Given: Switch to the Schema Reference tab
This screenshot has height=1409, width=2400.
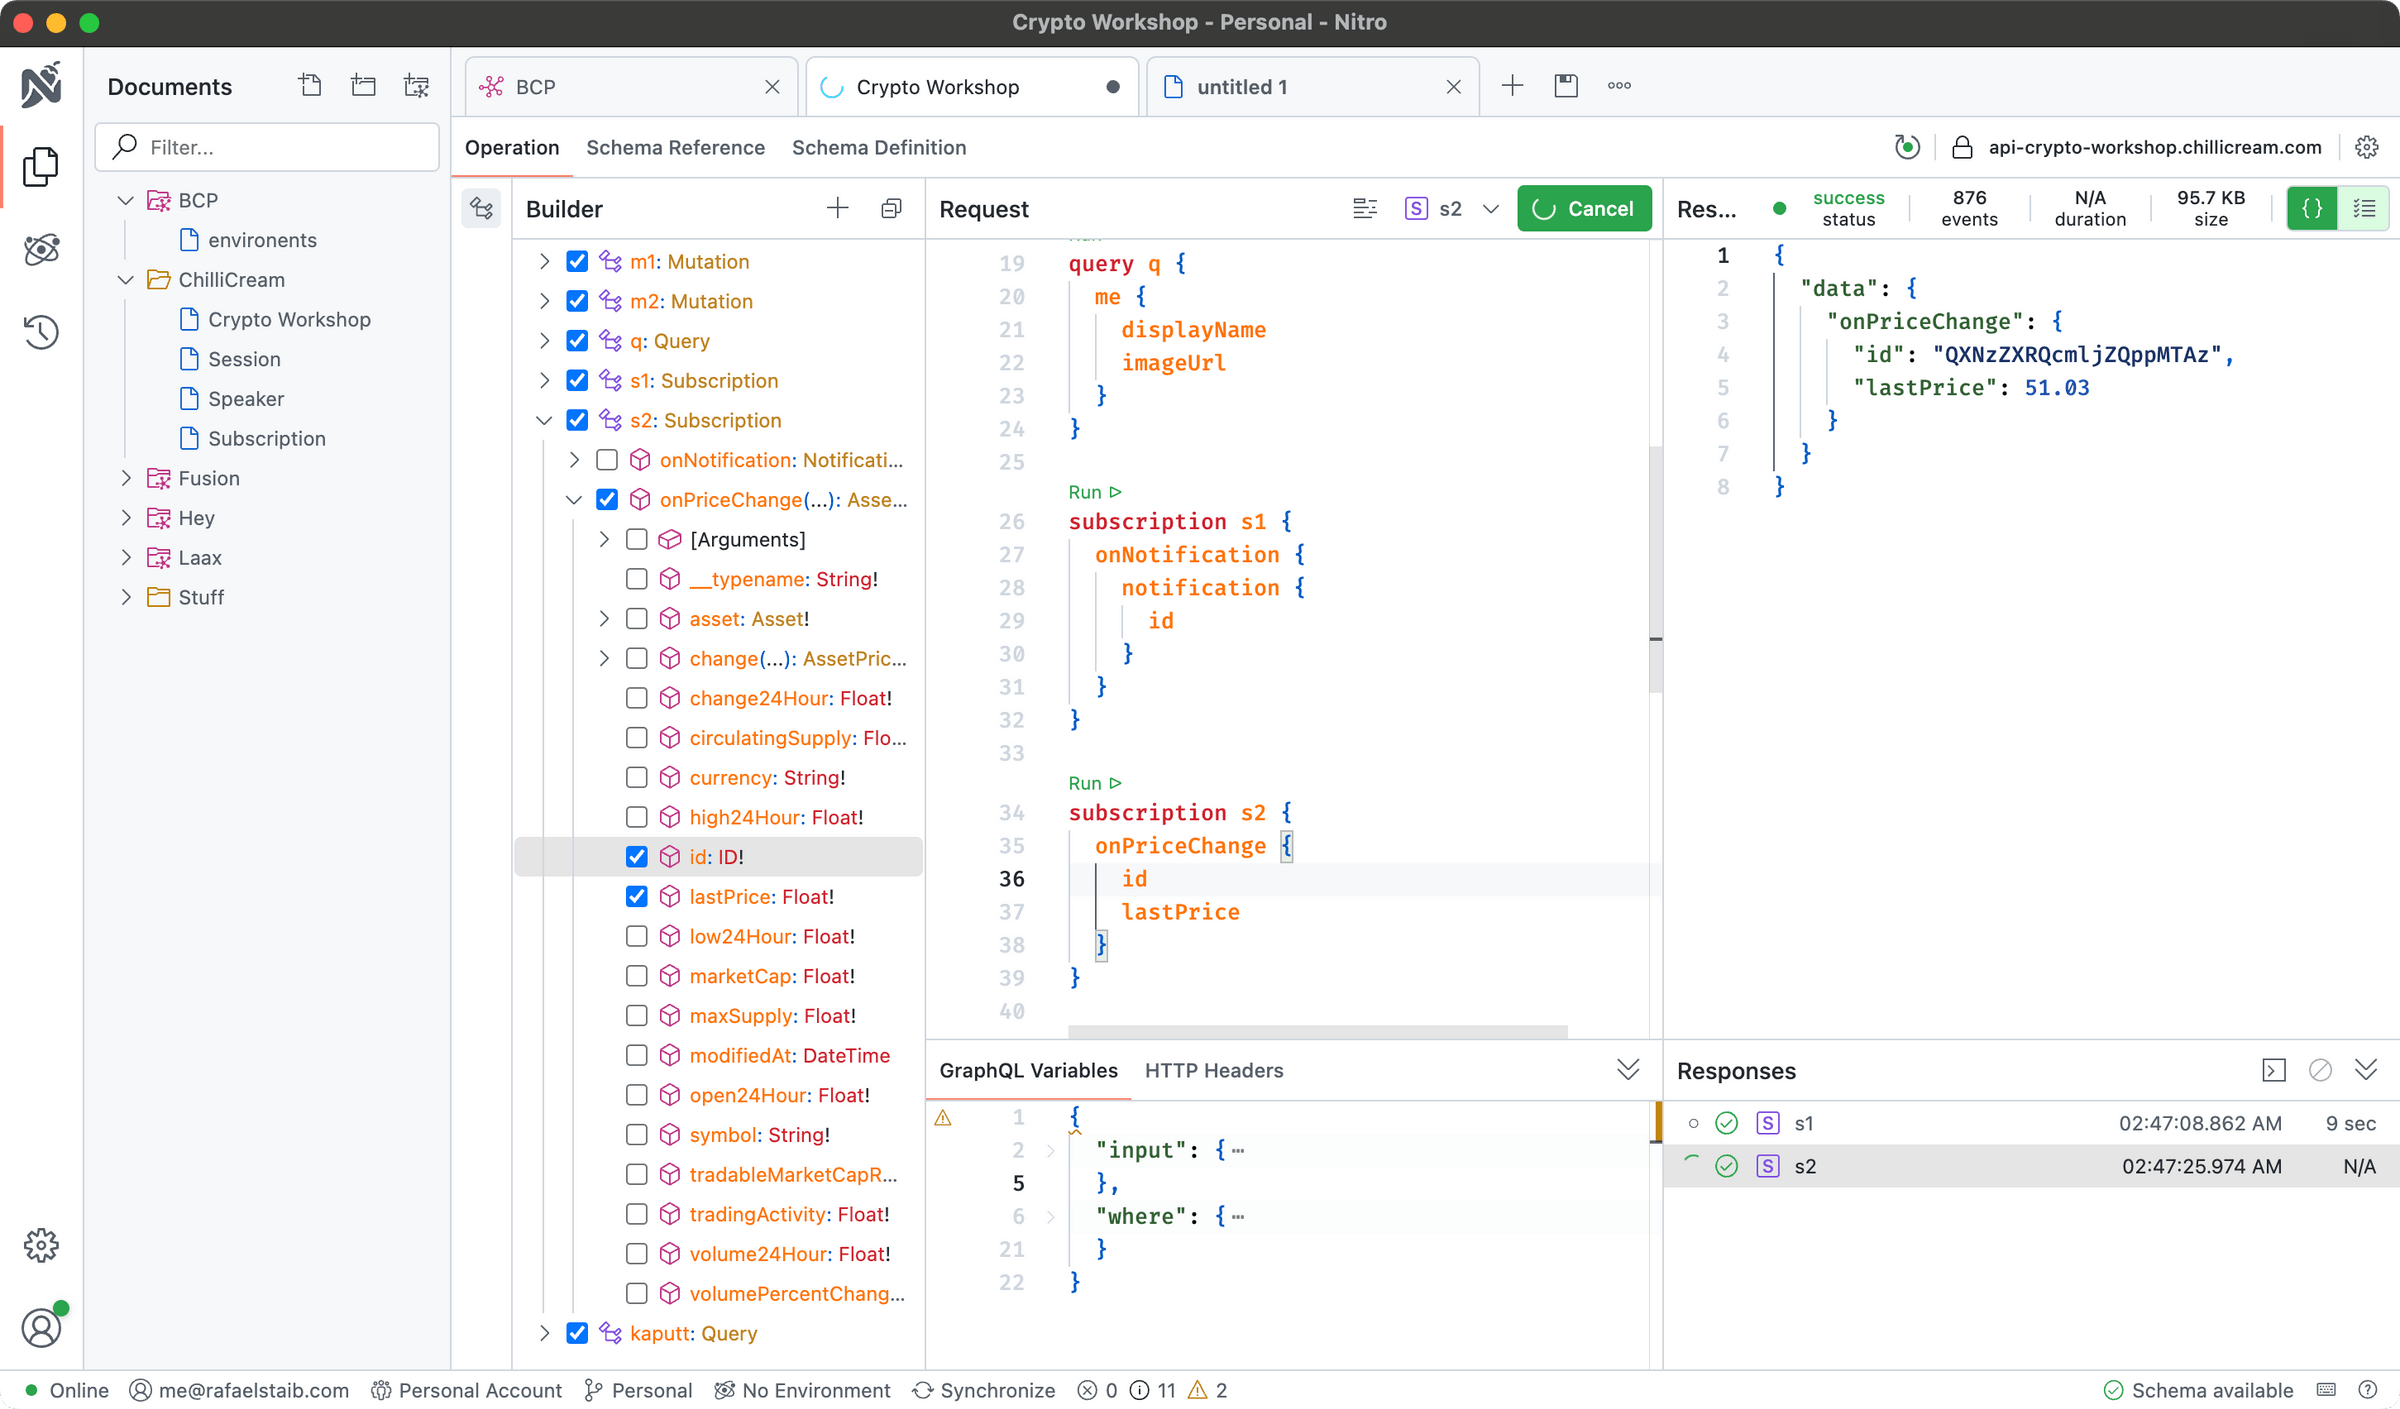Looking at the screenshot, I should click(676, 147).
